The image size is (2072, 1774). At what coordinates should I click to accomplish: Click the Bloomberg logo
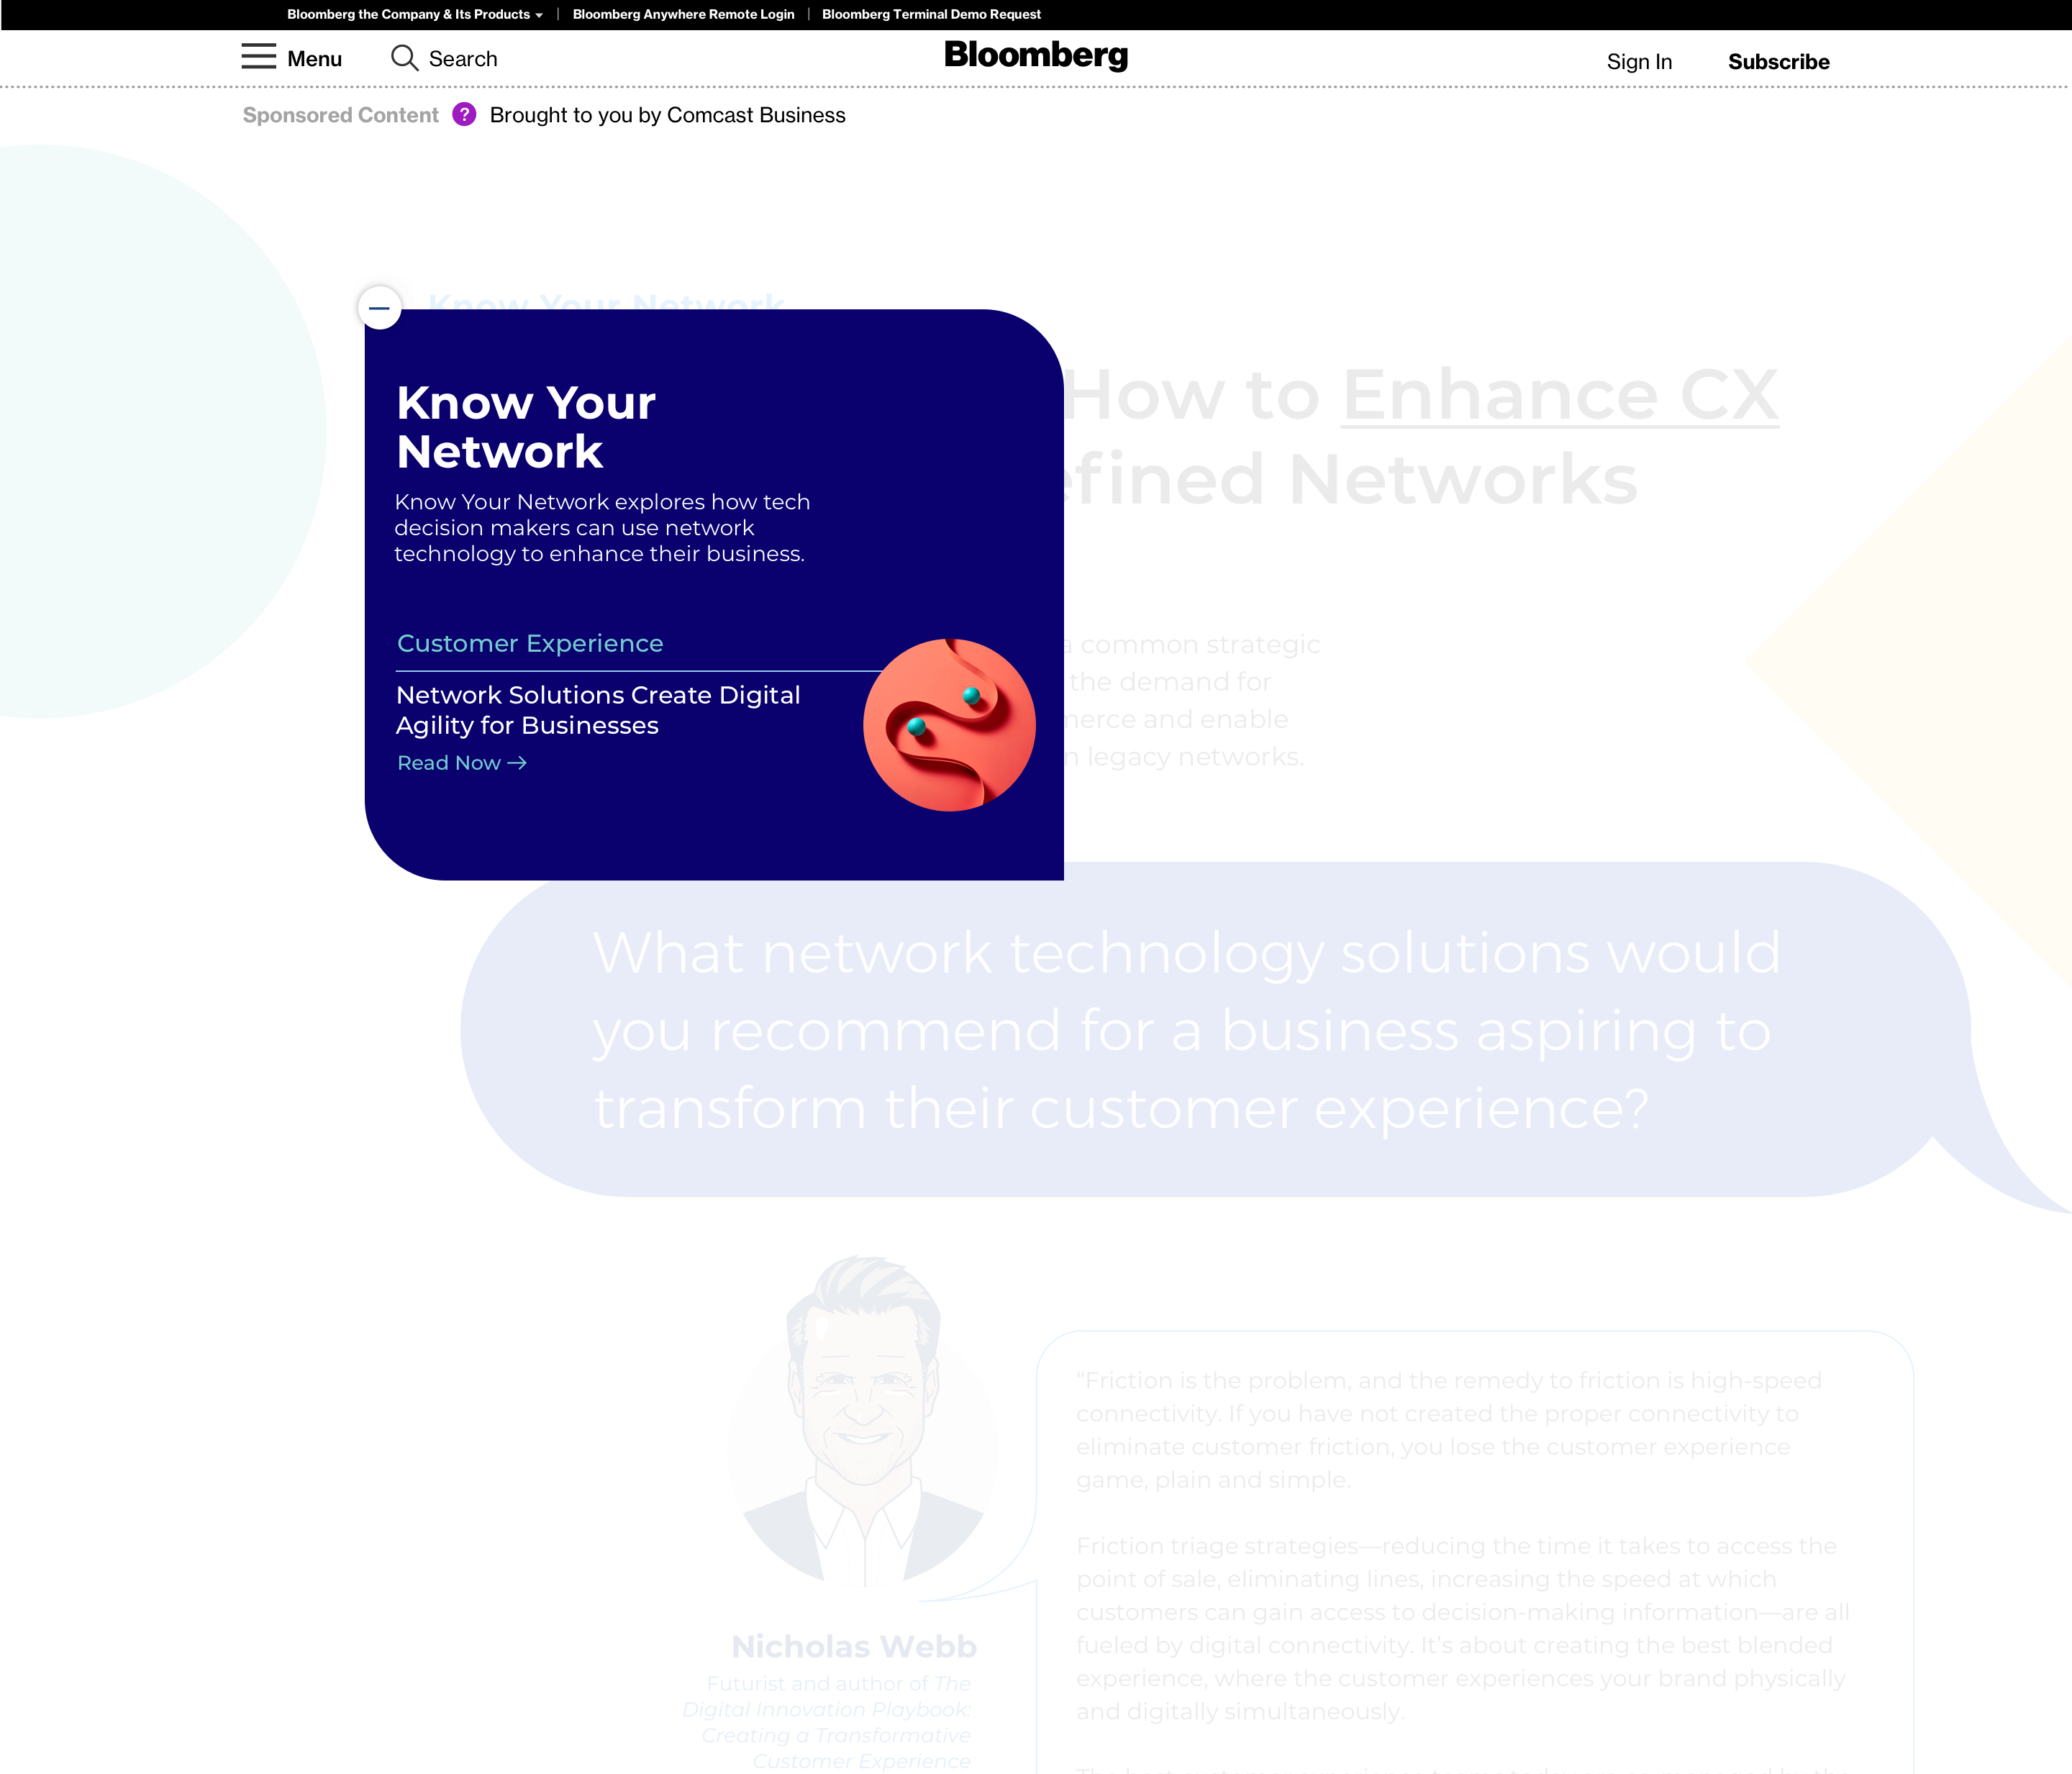click(x=1035, y=56)
